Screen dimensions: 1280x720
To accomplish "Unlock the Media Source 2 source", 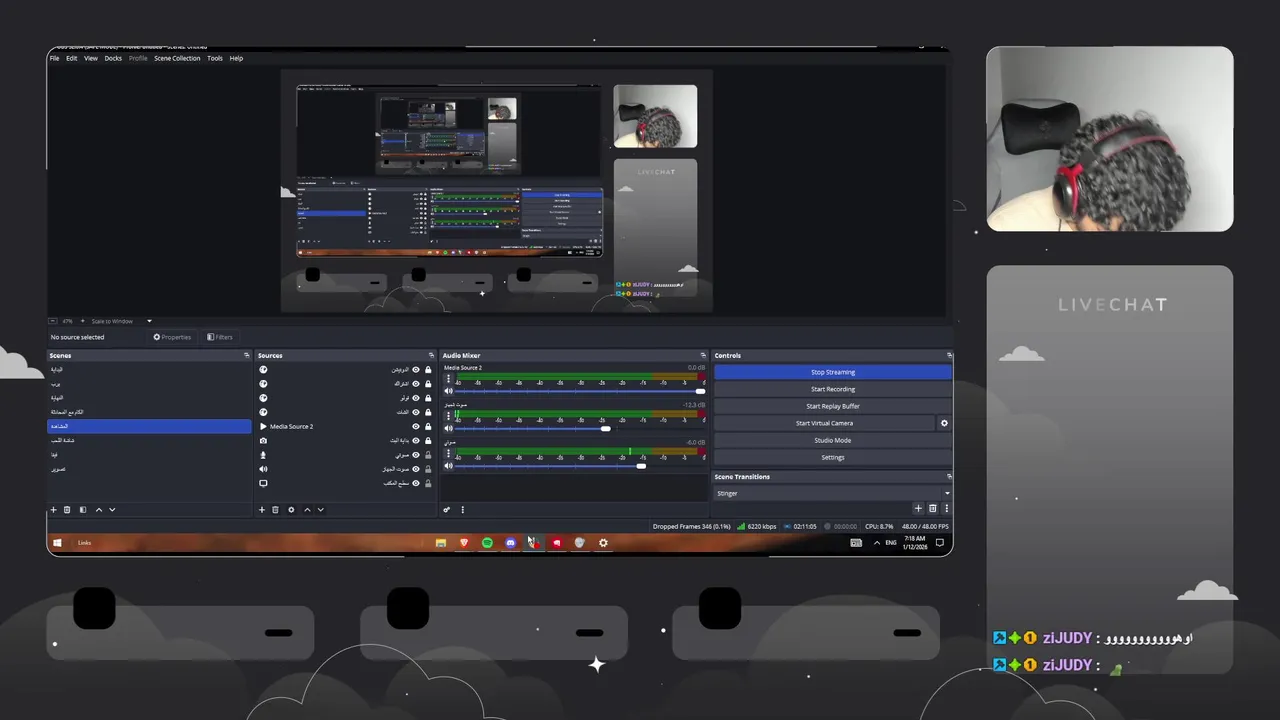I will 428,427.
